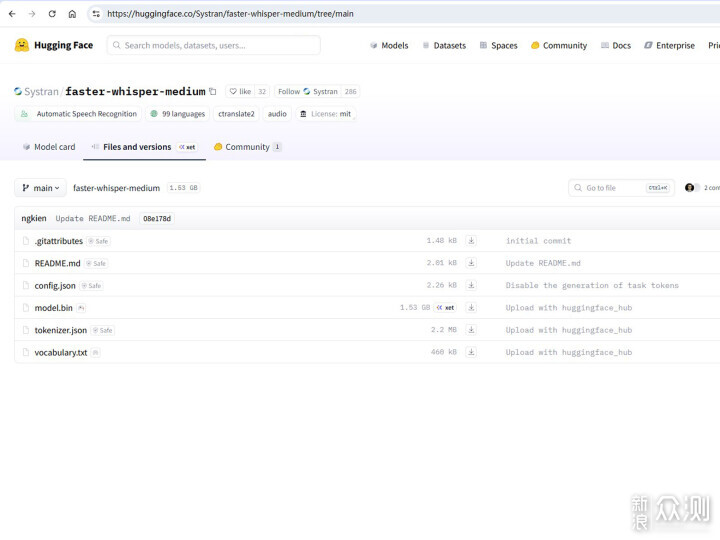
Task: Click the ctranslate2 tag
Action: (x=236, y=114)
